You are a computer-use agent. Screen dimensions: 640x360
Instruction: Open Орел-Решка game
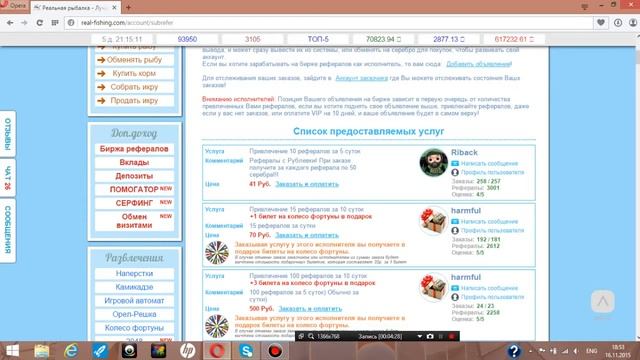click(134, 314)
